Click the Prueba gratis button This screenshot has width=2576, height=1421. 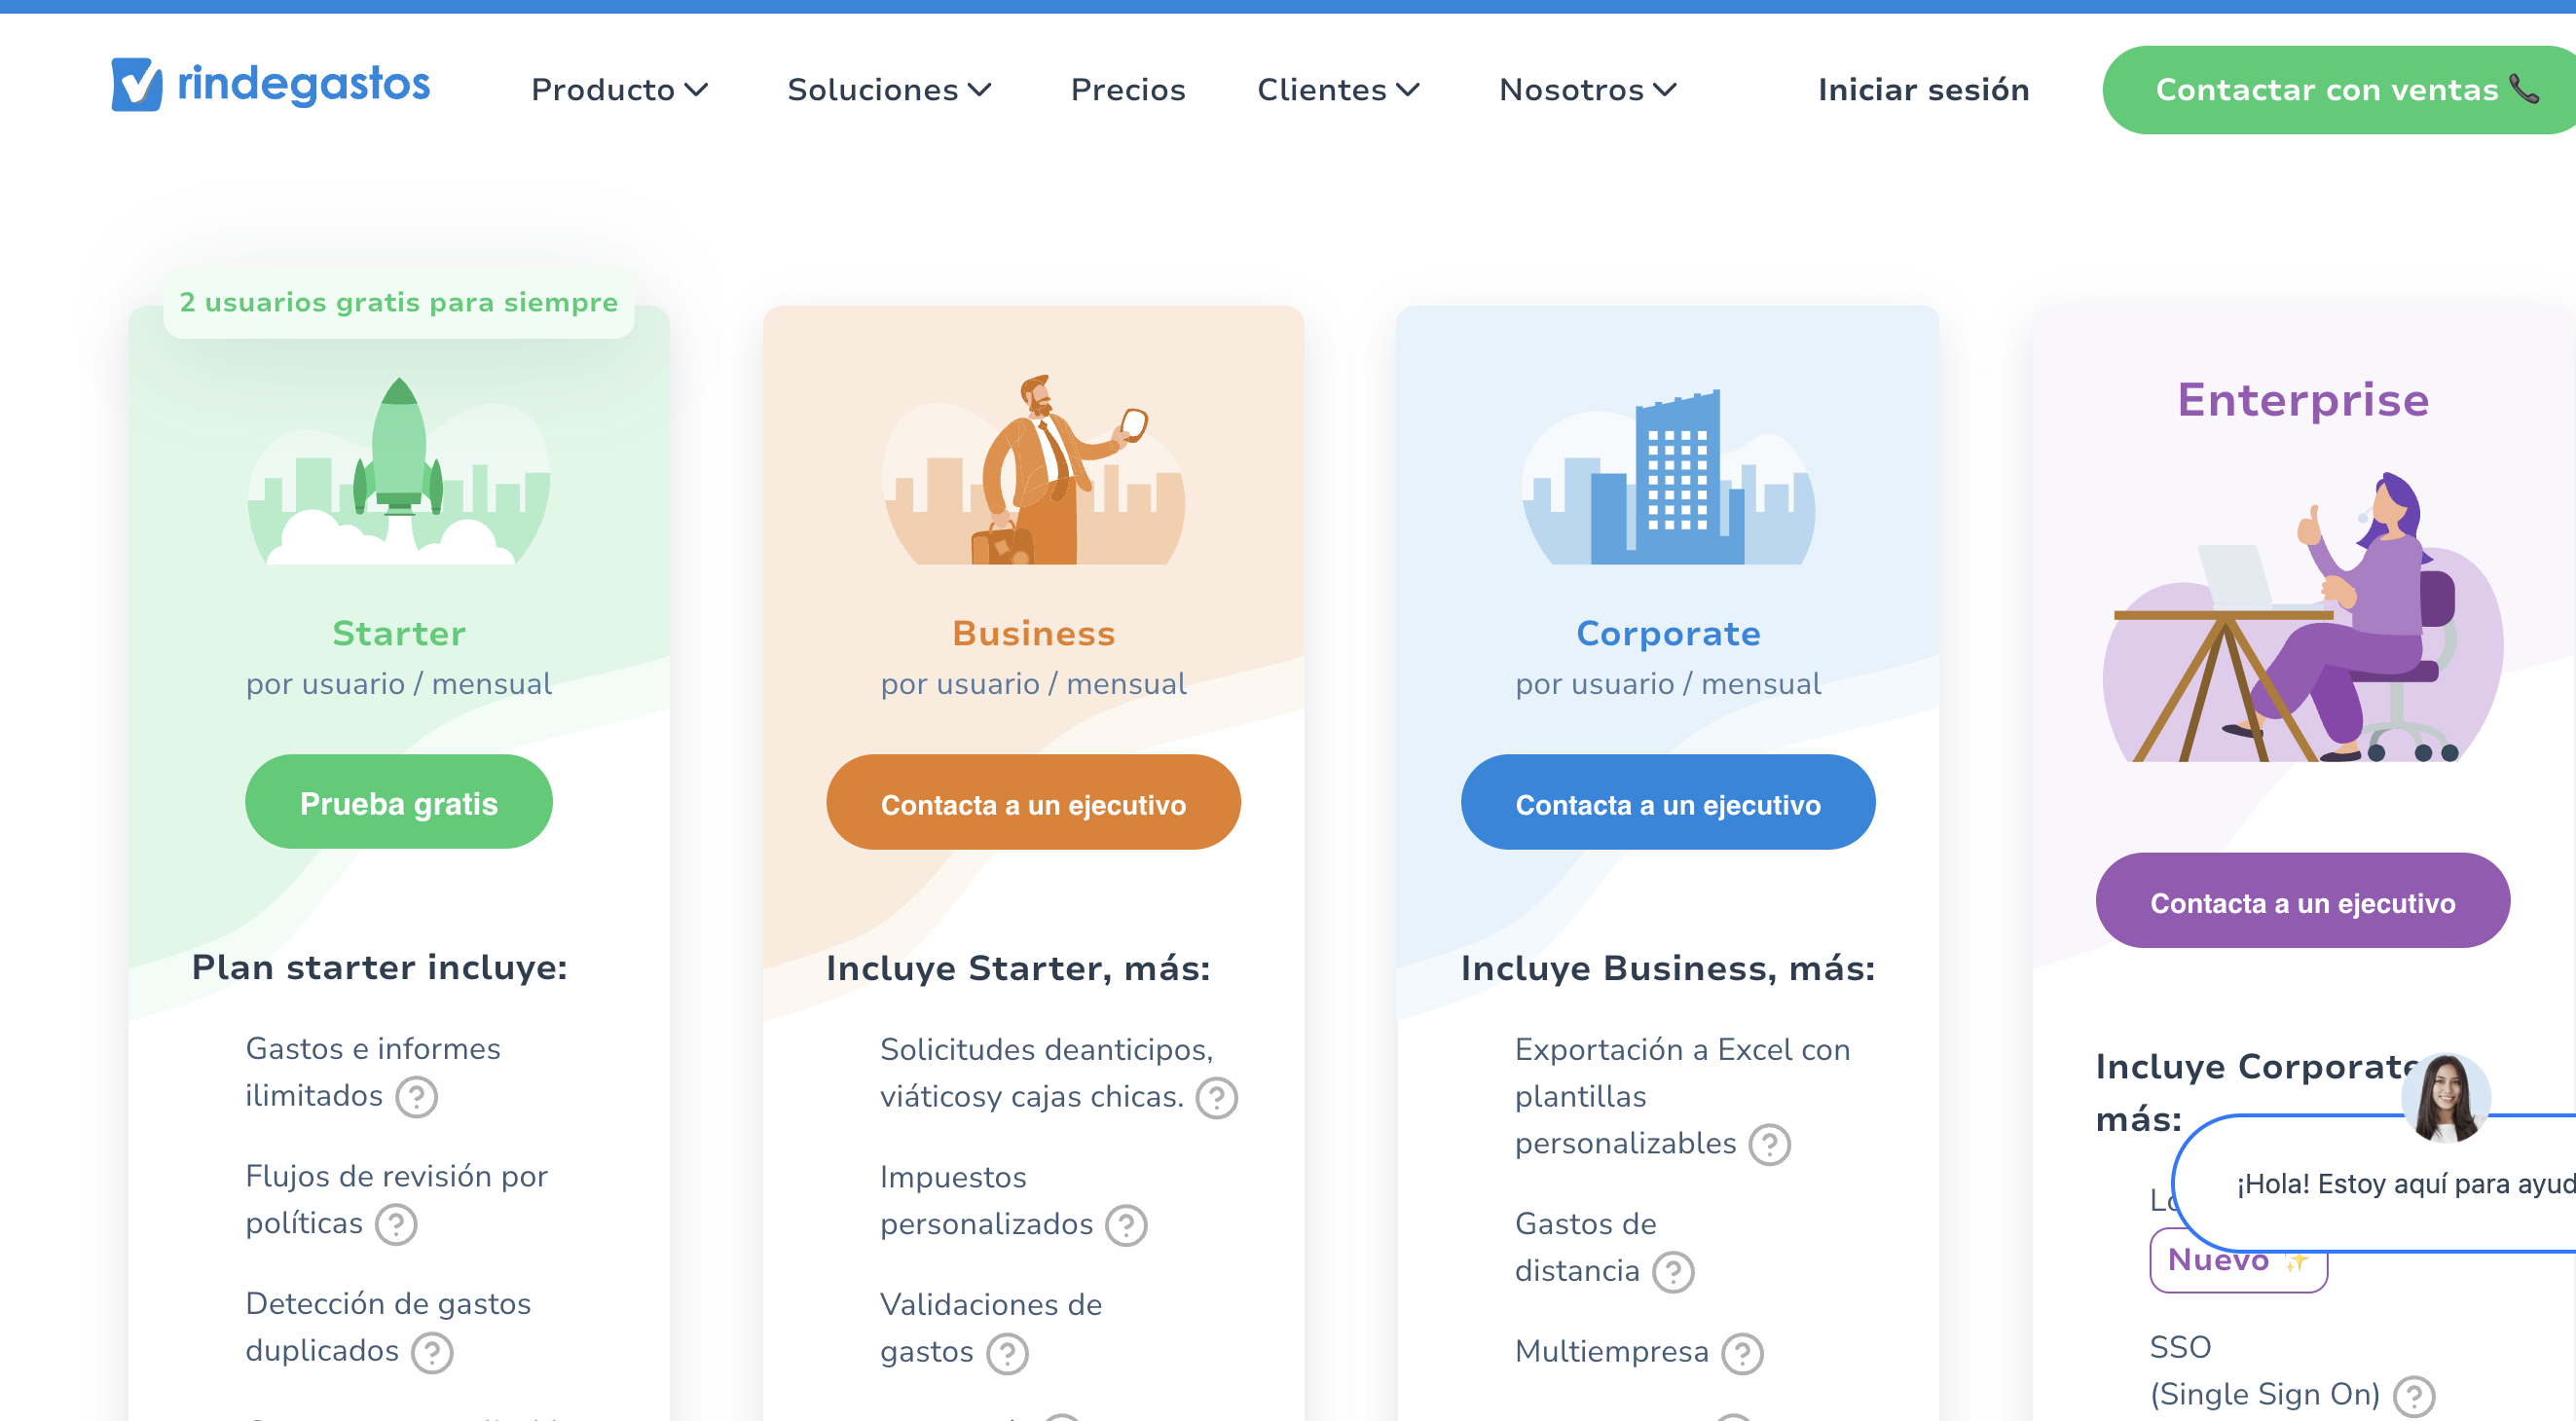398,803
